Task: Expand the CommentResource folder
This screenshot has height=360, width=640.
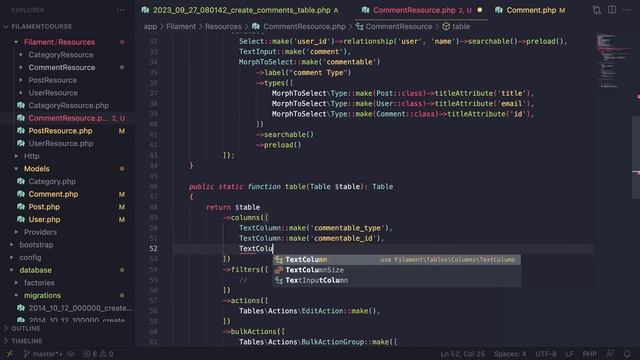Action: pos(21,67)
